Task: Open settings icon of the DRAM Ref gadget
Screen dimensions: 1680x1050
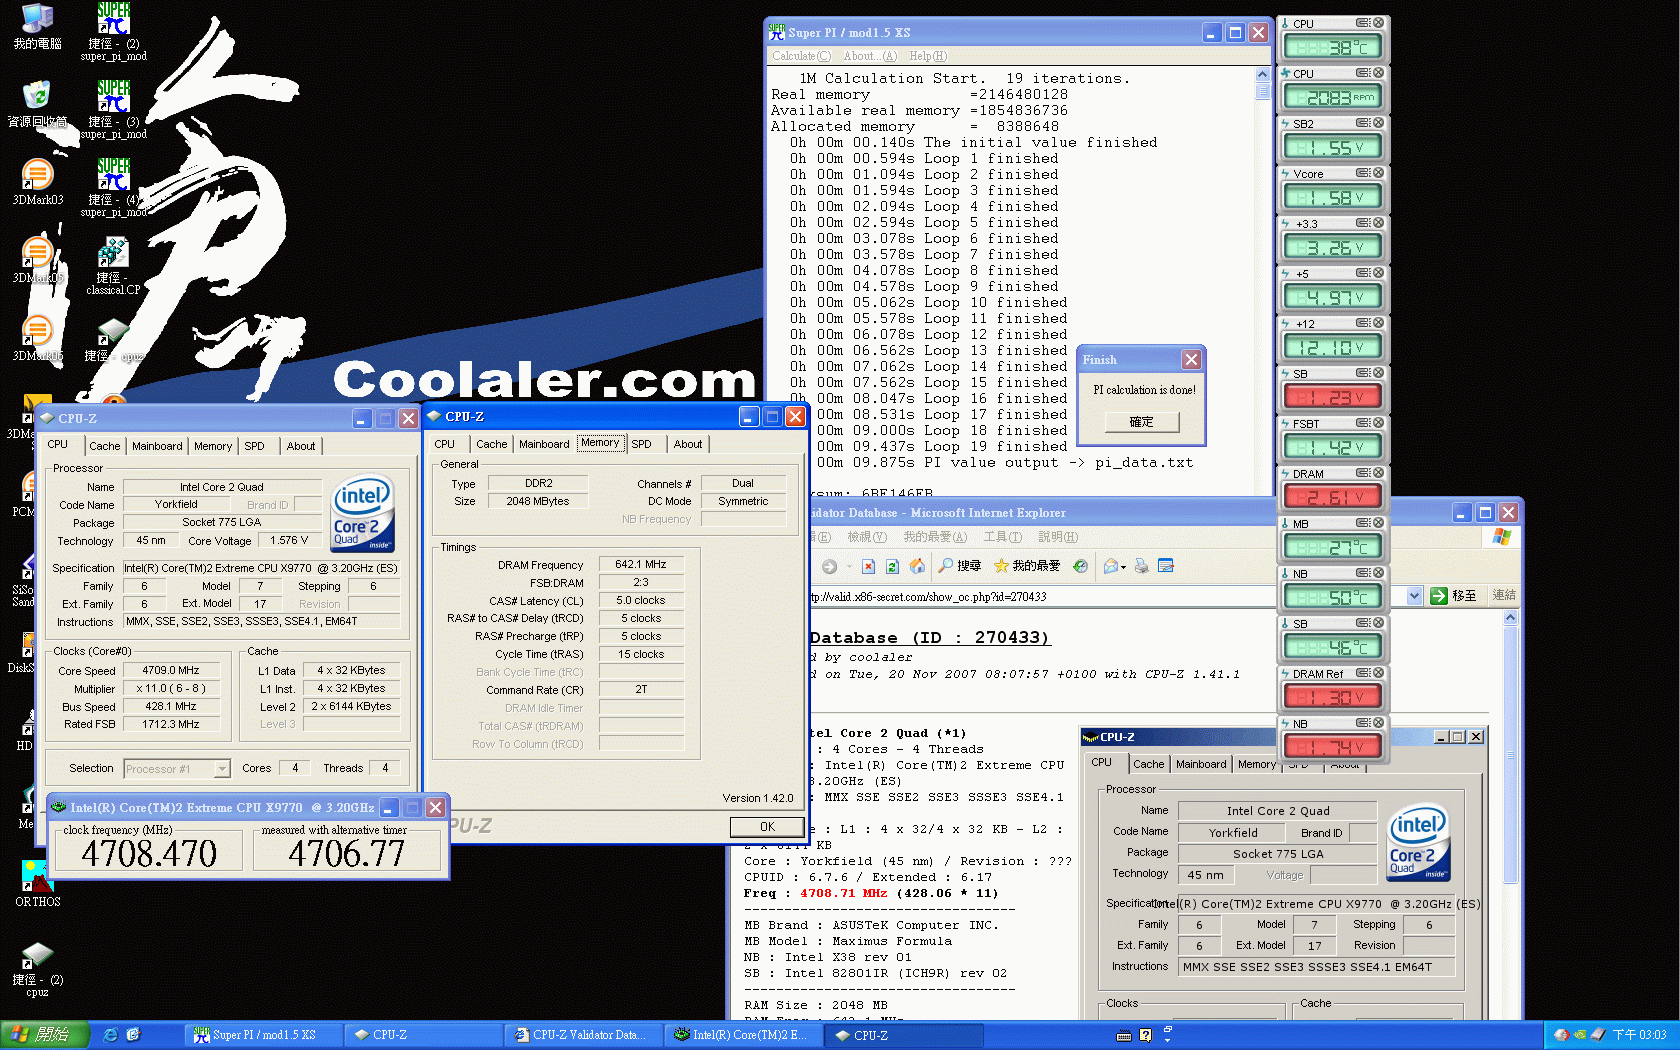Action: [x=1363, y=673]
